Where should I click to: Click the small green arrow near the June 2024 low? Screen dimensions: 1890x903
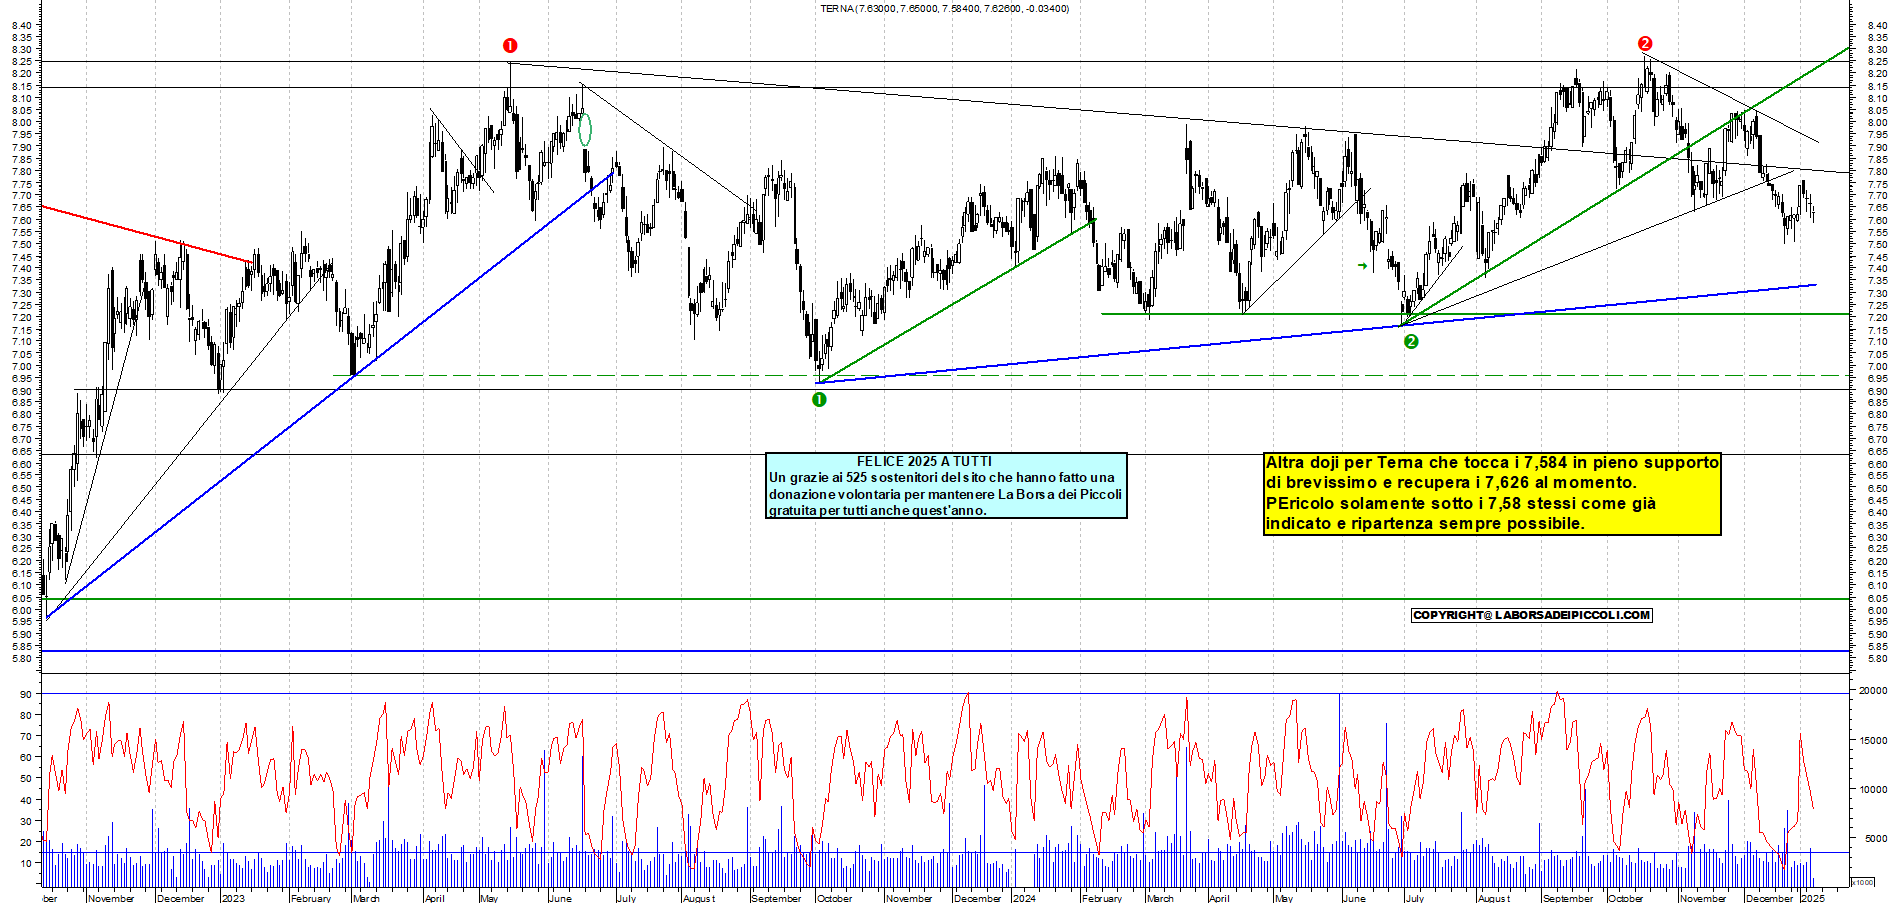[1362, 265]
